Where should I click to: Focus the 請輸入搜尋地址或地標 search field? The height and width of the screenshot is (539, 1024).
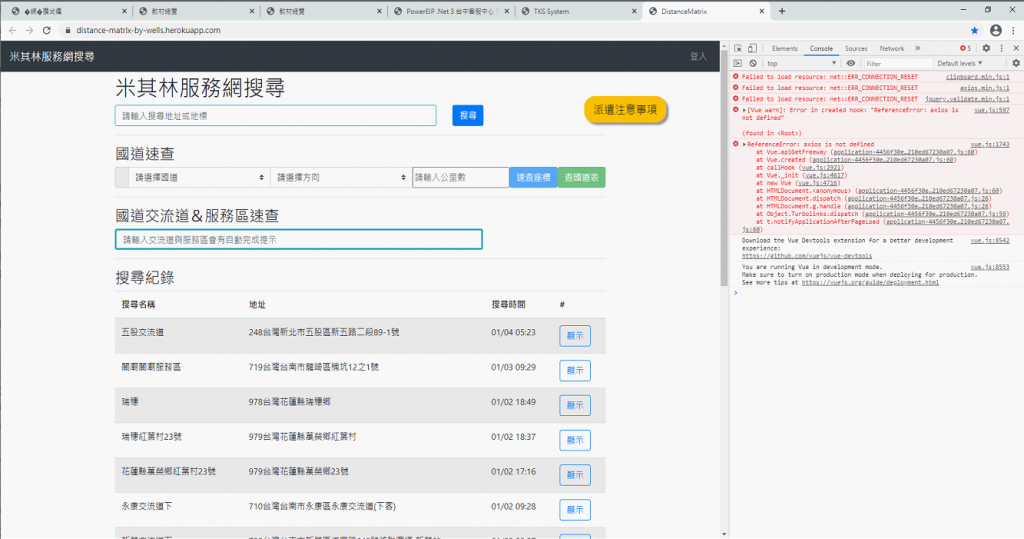(276, 116)
